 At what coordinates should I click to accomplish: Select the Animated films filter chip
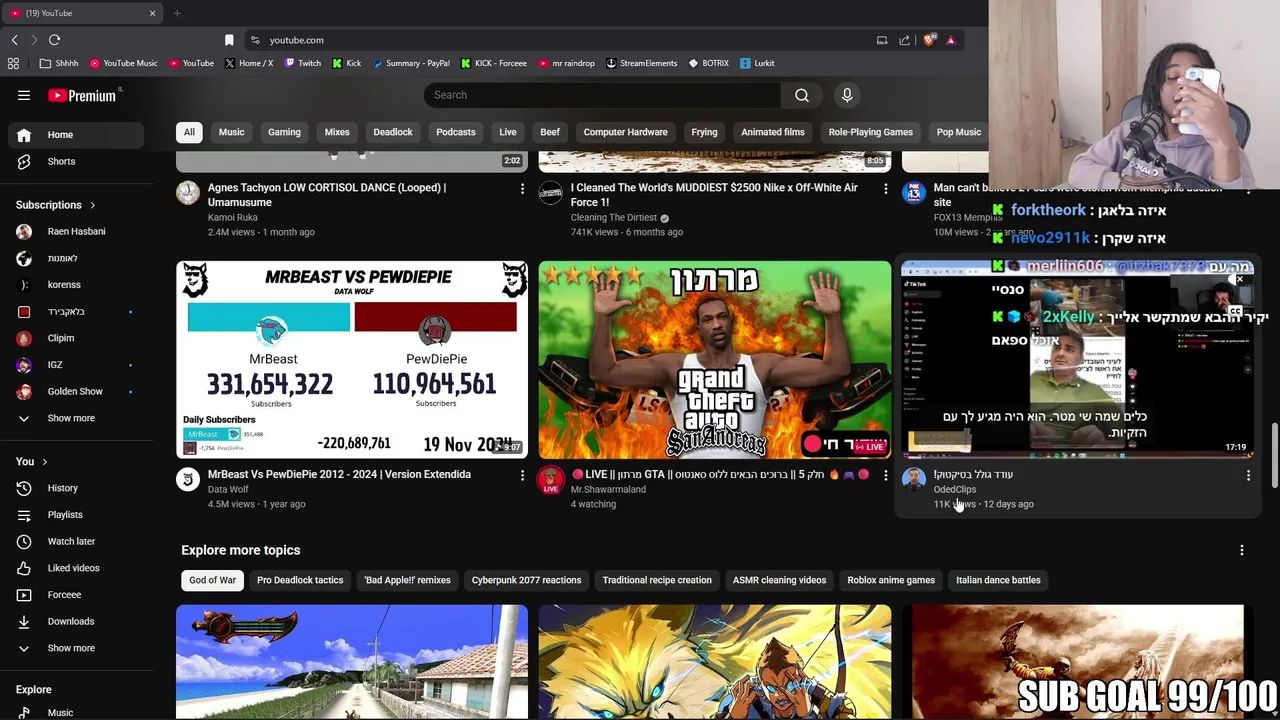point(773,132)
